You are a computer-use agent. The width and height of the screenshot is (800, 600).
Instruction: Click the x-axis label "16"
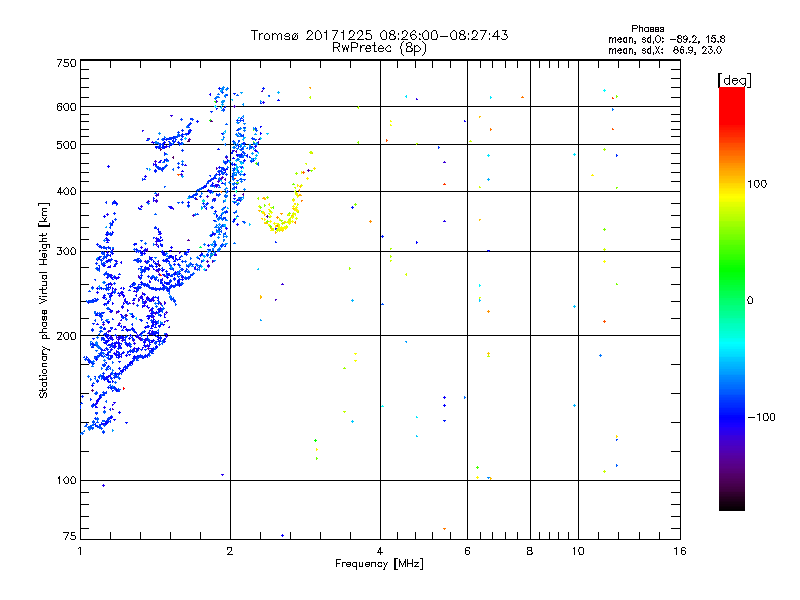680,551
